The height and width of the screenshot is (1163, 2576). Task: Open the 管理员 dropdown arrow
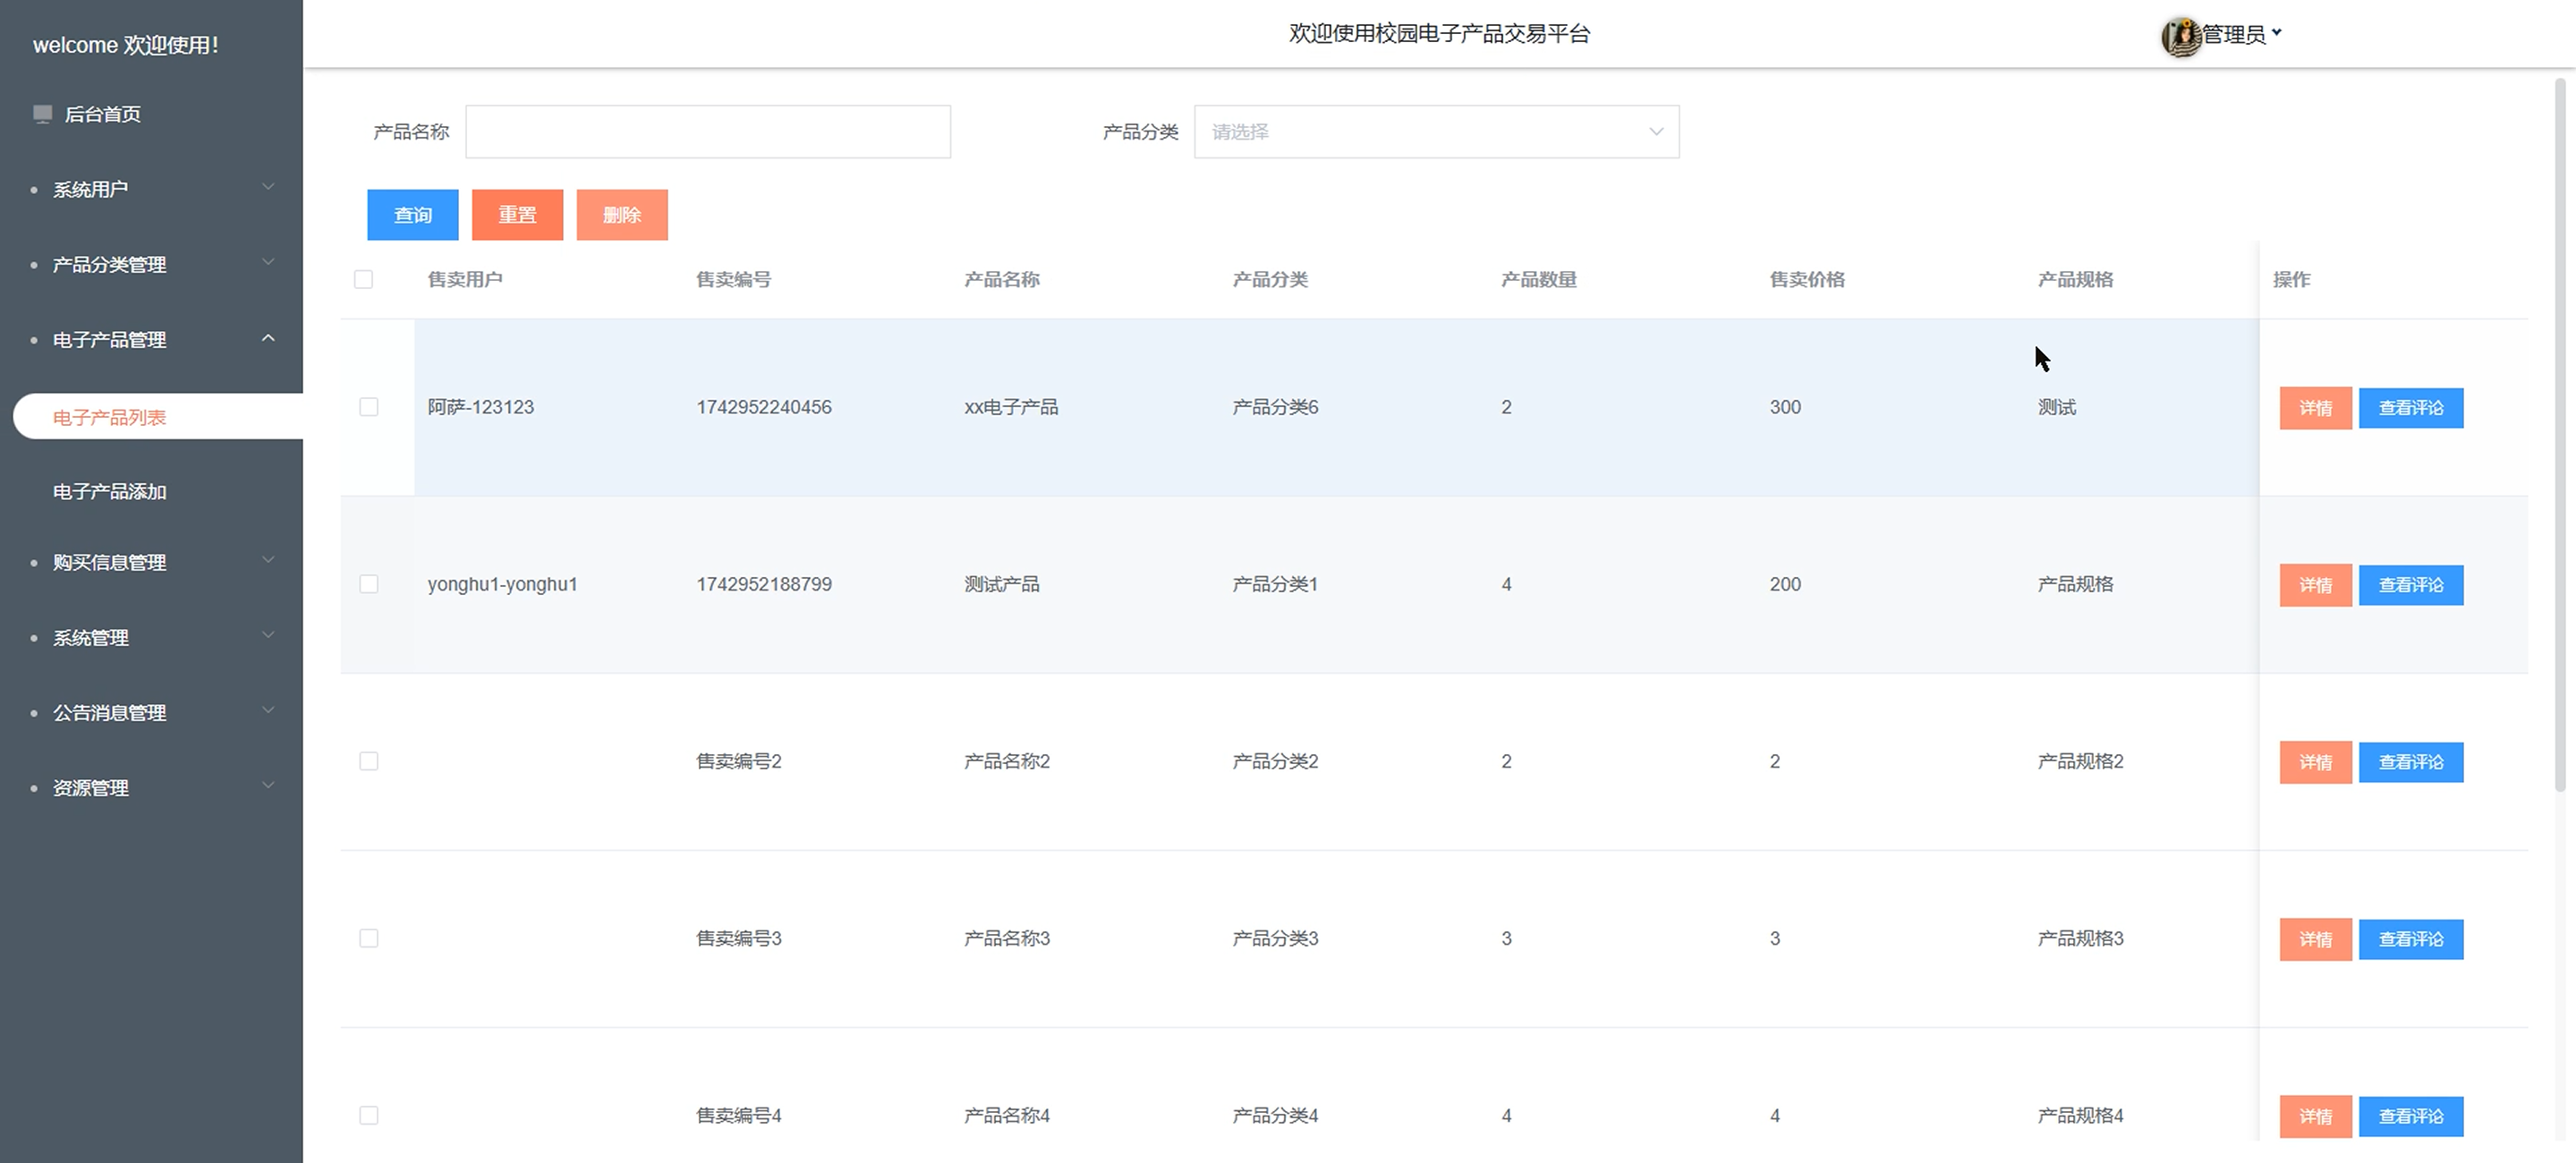pos(2277,33)
